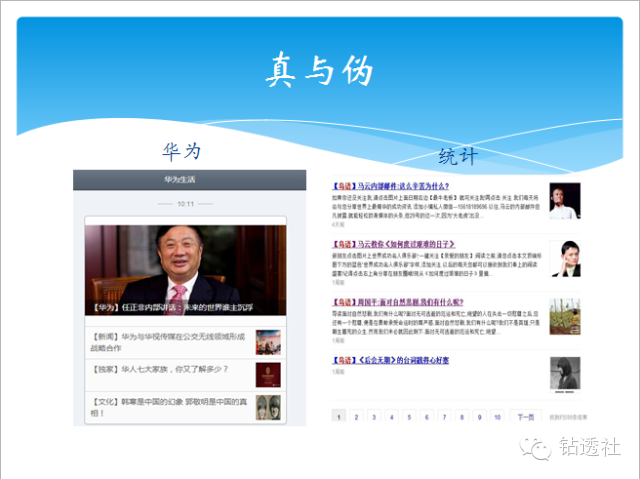Screen dimensions: 640x479
Task: Click the 华为生活 chat header title
Action: 180,180
